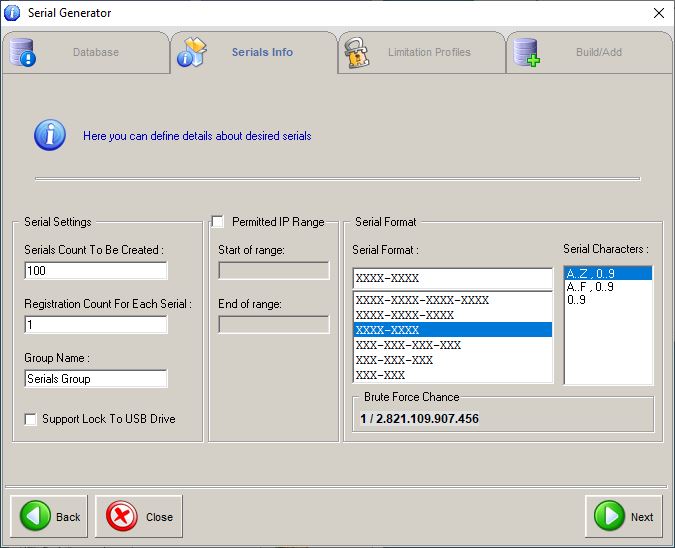The image size is (675, 548).
Task: Choose A..Z , 0..9 serial characters
Action: pos(608,273)
